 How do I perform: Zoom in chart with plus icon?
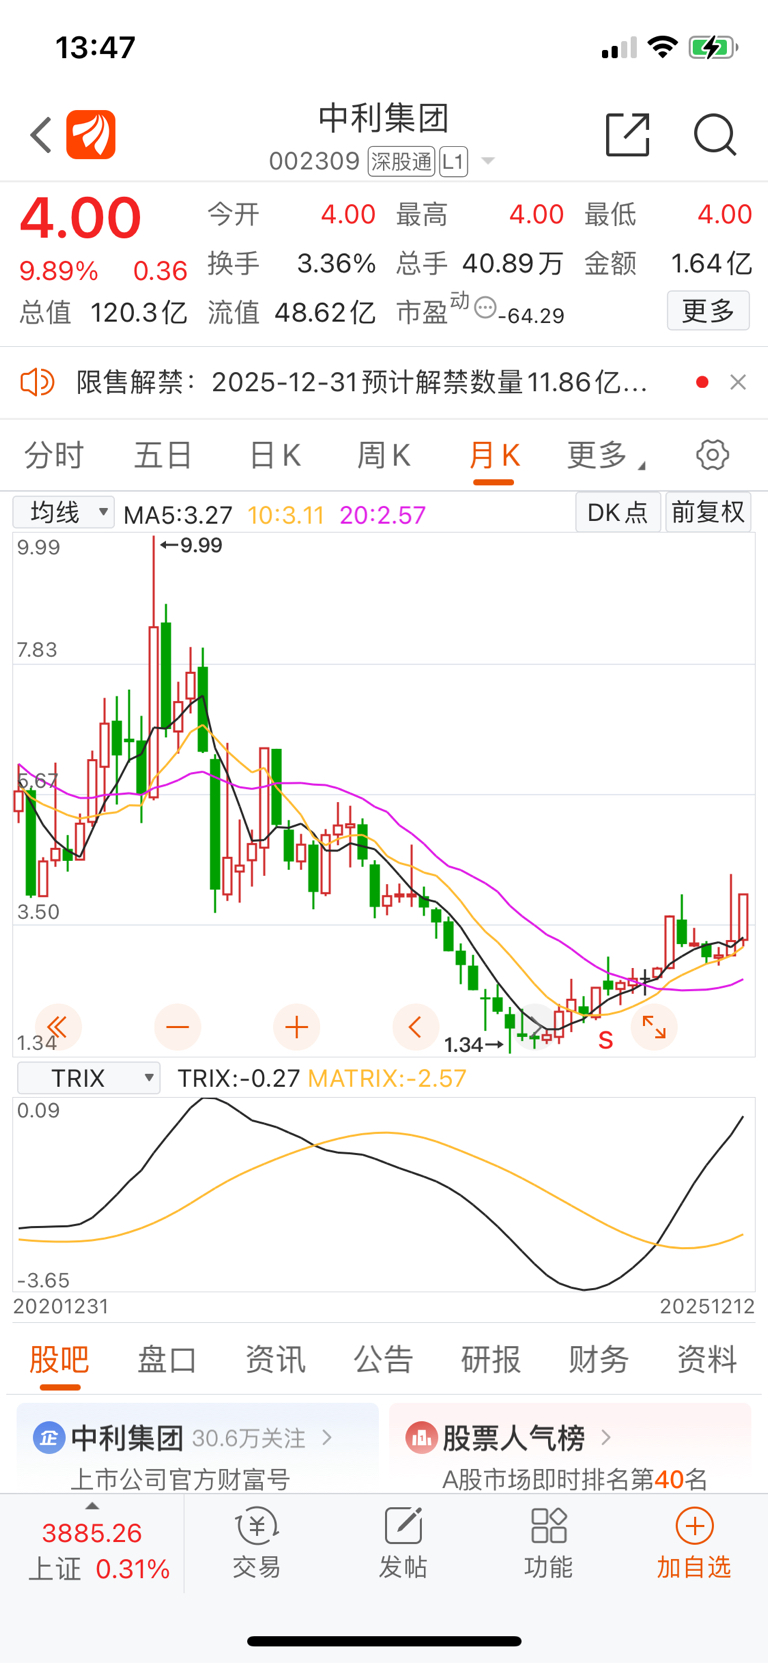tap(296, 1027)
